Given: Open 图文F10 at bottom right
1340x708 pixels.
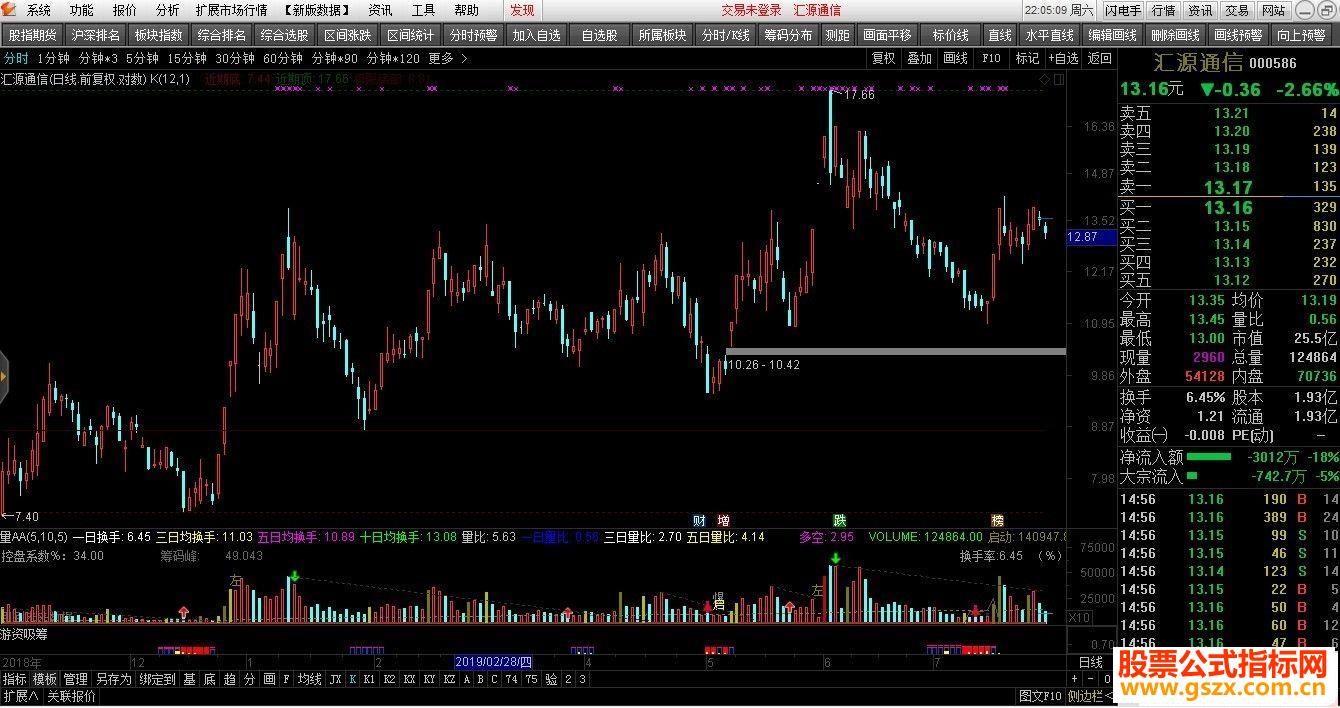Looking at the screenshot, I should [x=1040, y=696].
